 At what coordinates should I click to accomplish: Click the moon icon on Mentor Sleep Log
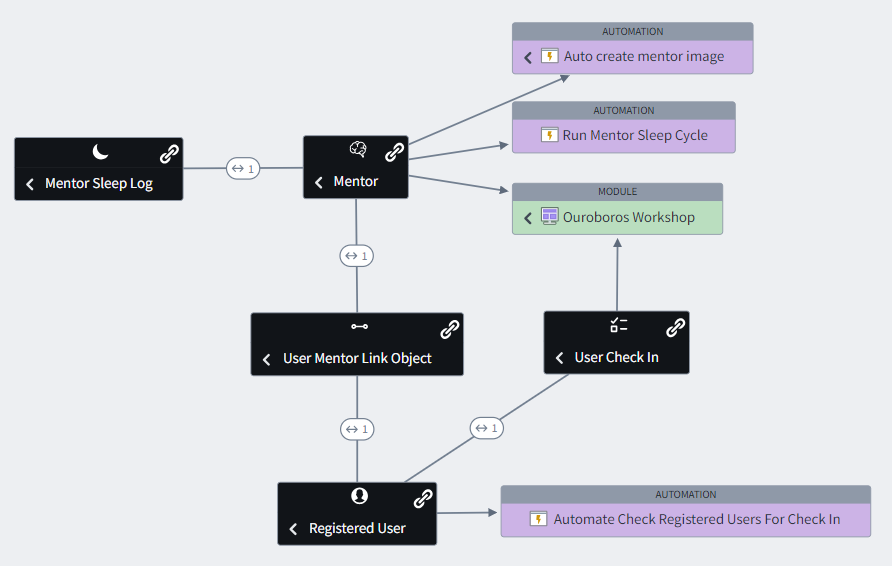100,152
